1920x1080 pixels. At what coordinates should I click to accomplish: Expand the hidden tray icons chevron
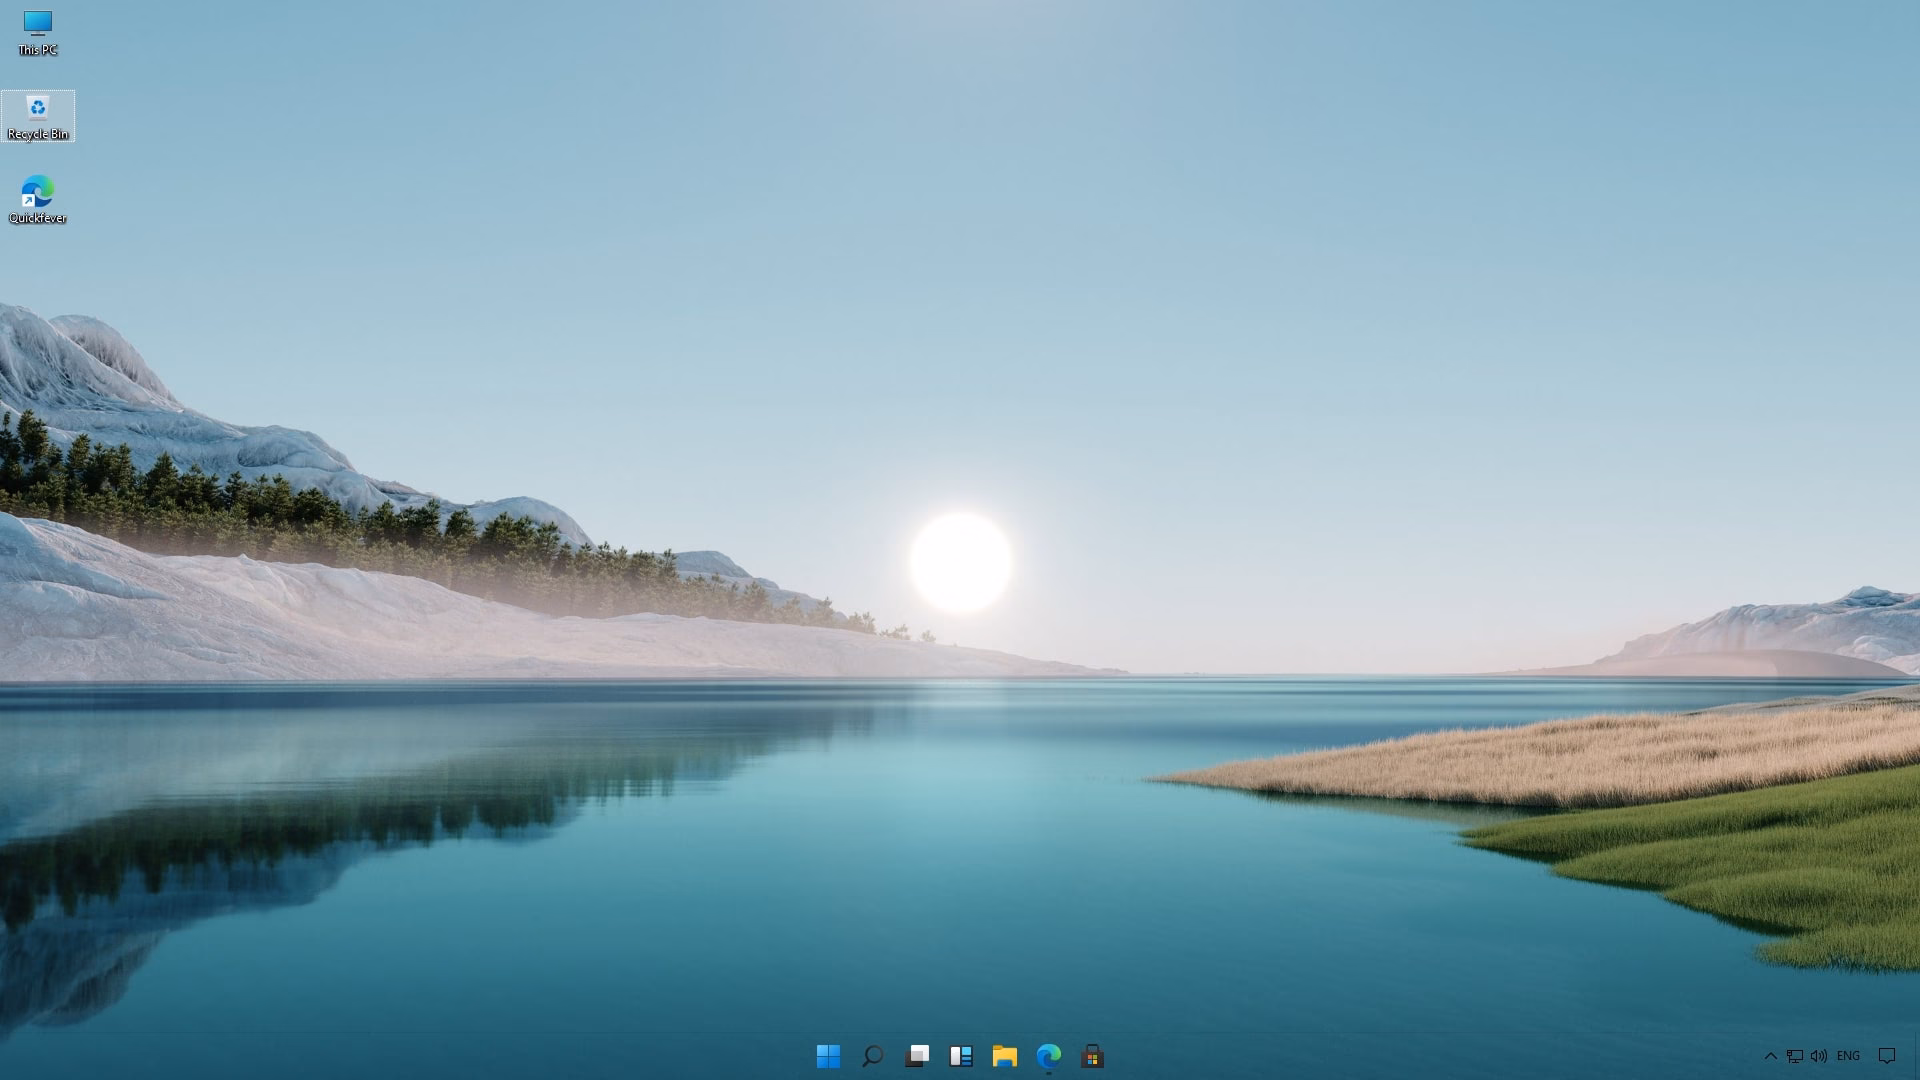(x=1770, y=1056)
